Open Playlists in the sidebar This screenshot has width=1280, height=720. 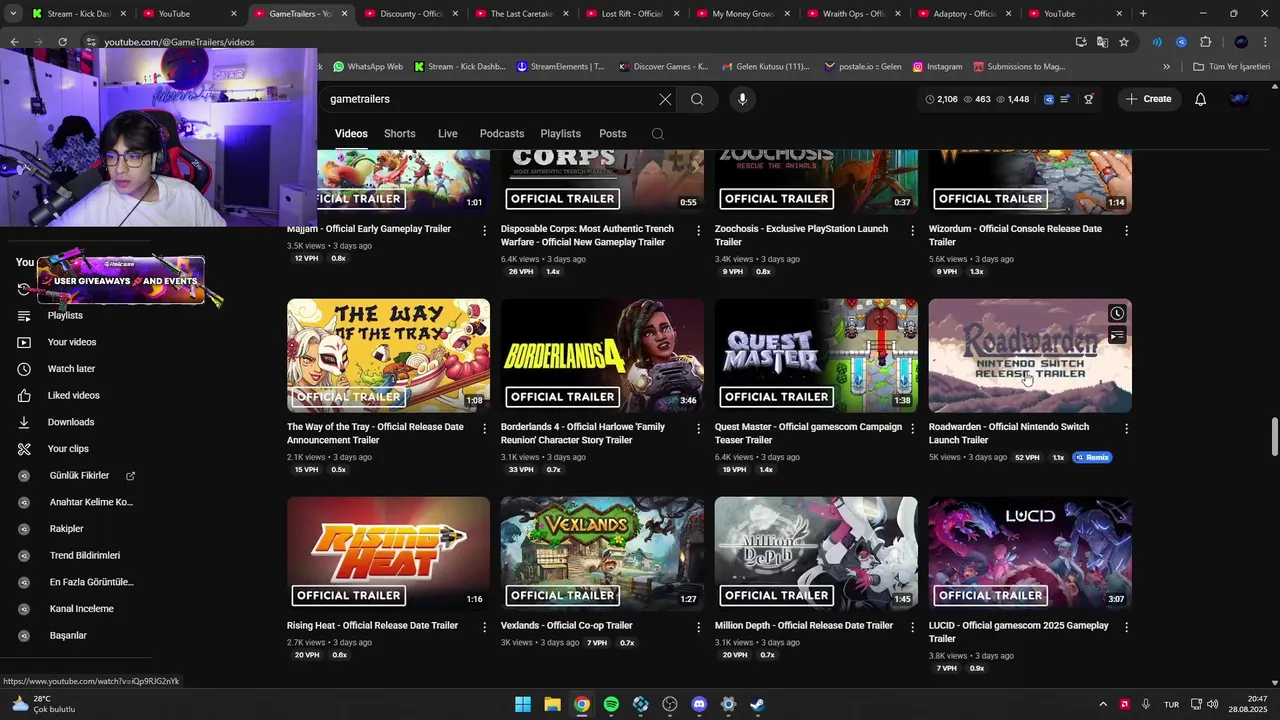point(65,316)
